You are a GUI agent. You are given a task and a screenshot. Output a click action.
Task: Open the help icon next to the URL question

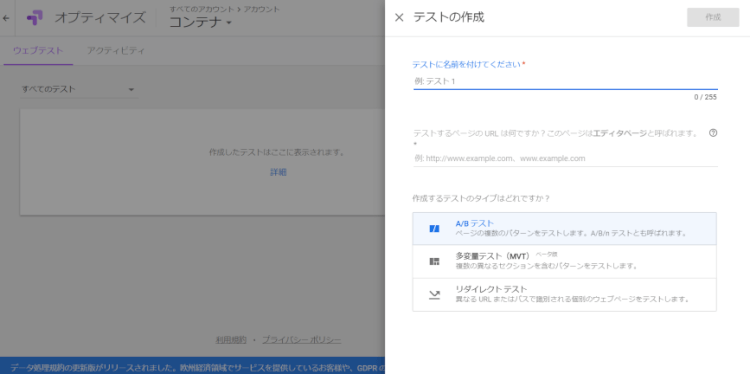(x=713, y=133)
